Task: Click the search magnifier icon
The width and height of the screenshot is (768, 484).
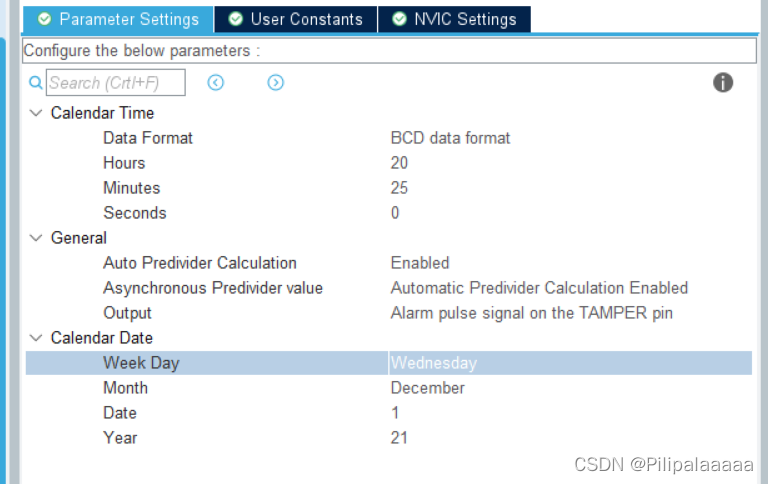Action: pyautogui.click(x=35, y=82)
